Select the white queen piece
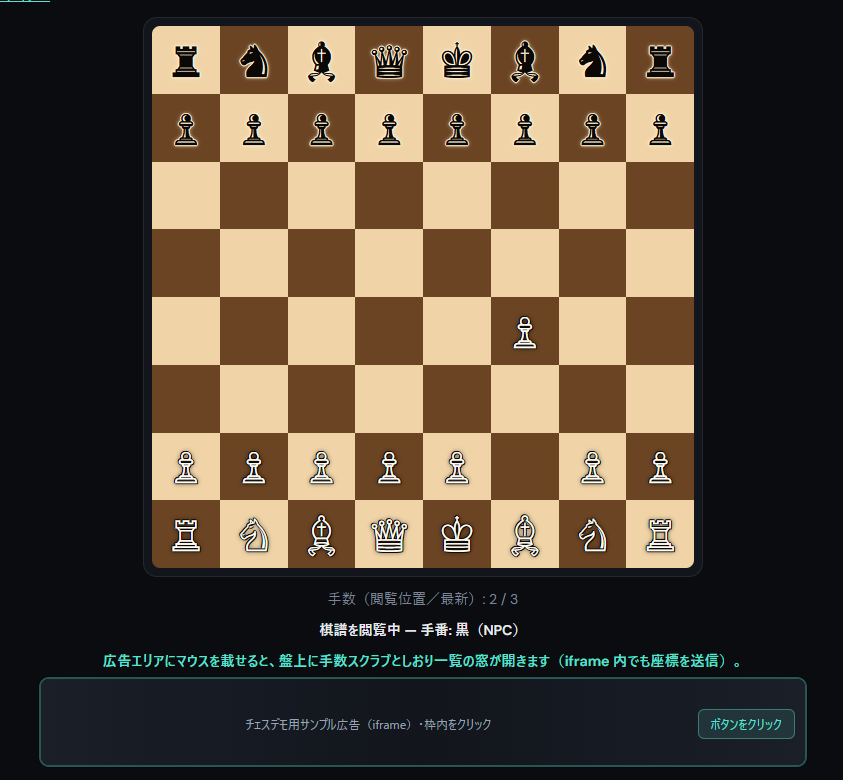Viewport: 843px width, 780px height. coord(389,535)
